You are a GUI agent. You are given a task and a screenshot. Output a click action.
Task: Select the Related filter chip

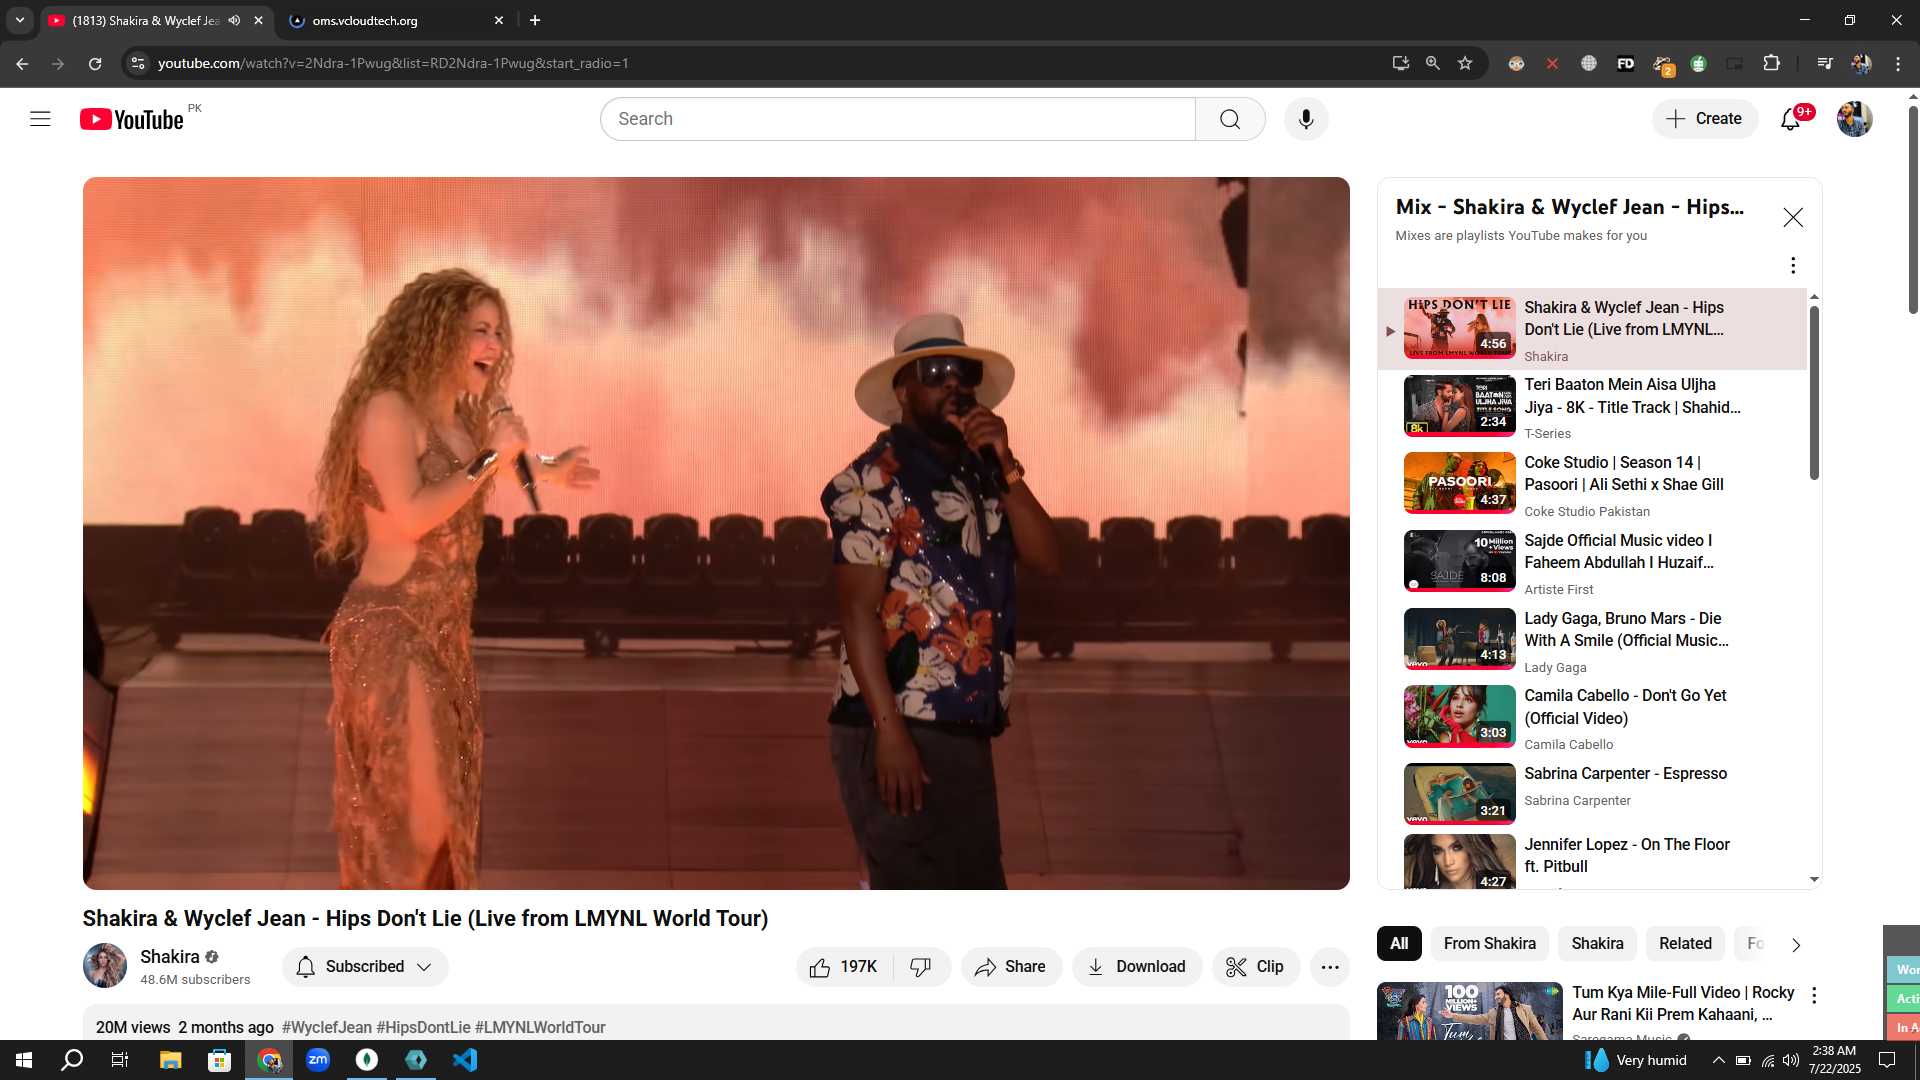pyautogui.click(x=1685, y=944)
